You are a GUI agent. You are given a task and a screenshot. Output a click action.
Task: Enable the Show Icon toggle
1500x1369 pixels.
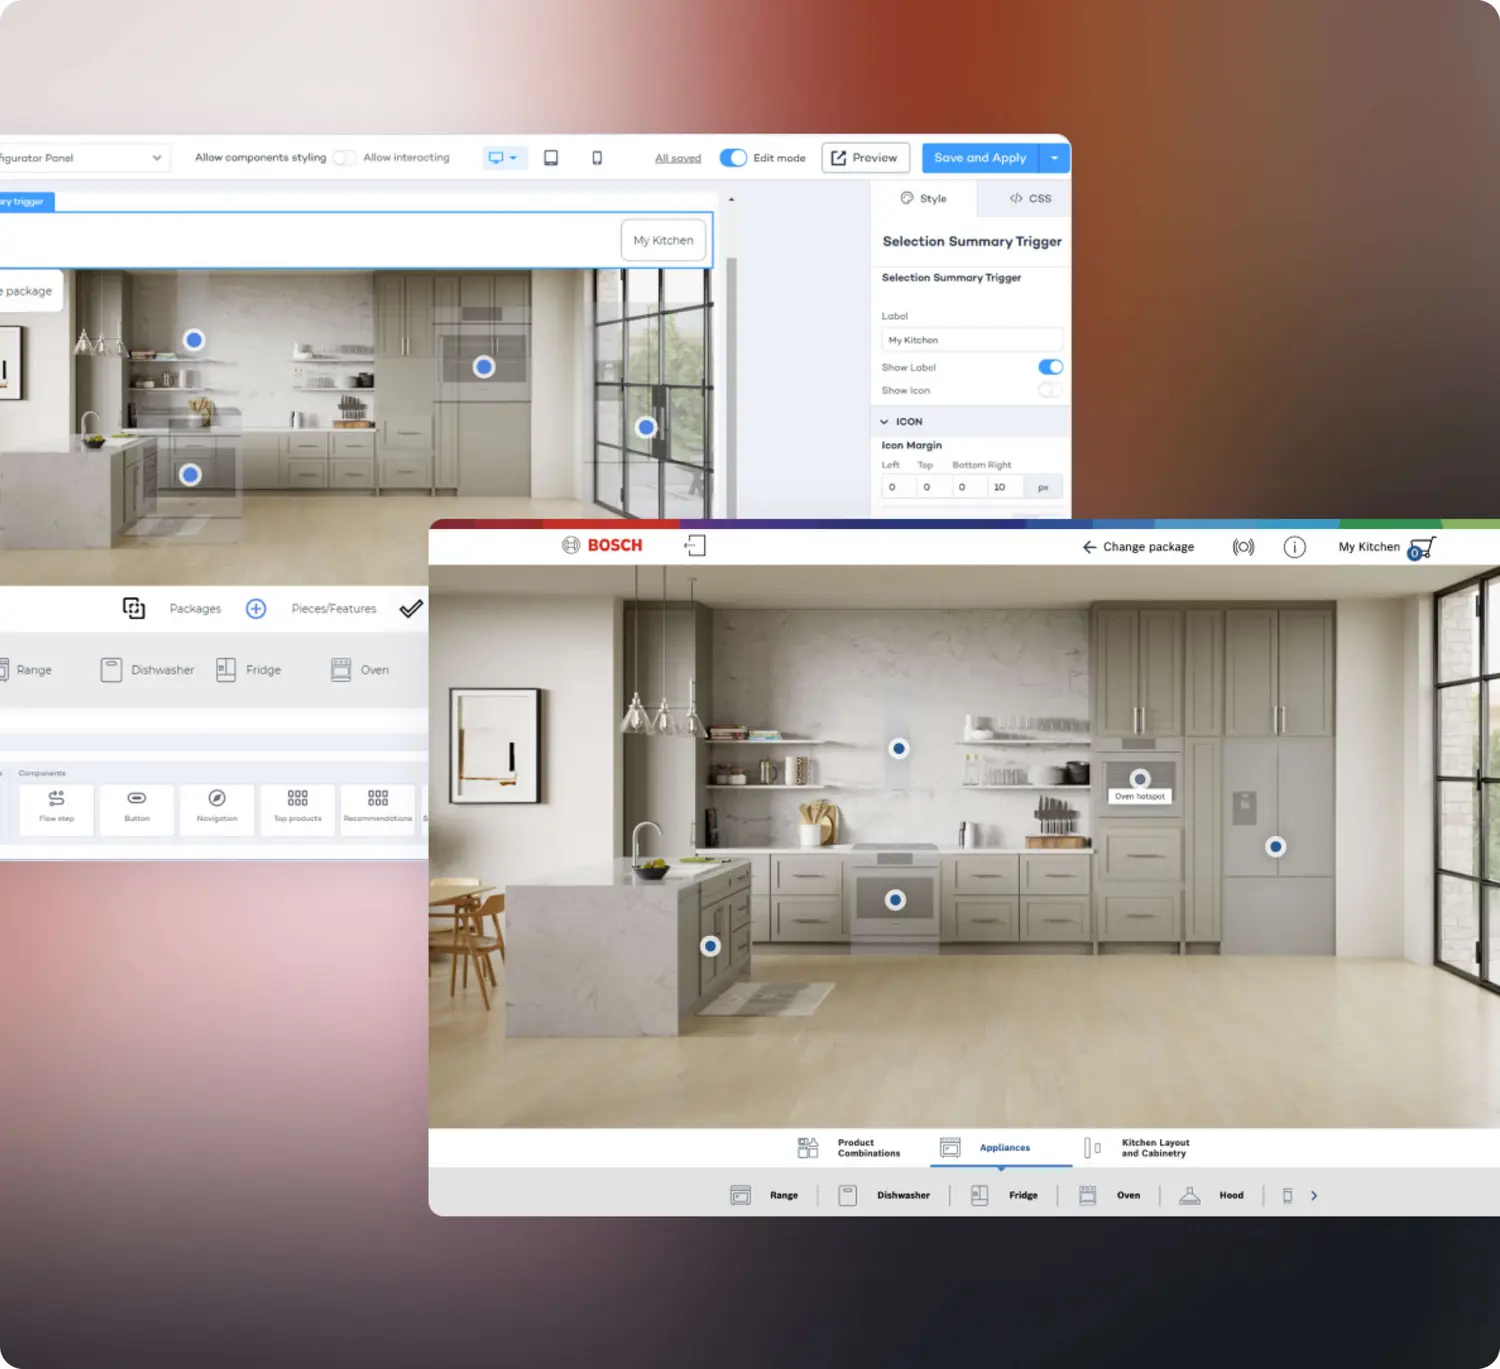(x=1050, y=390)
